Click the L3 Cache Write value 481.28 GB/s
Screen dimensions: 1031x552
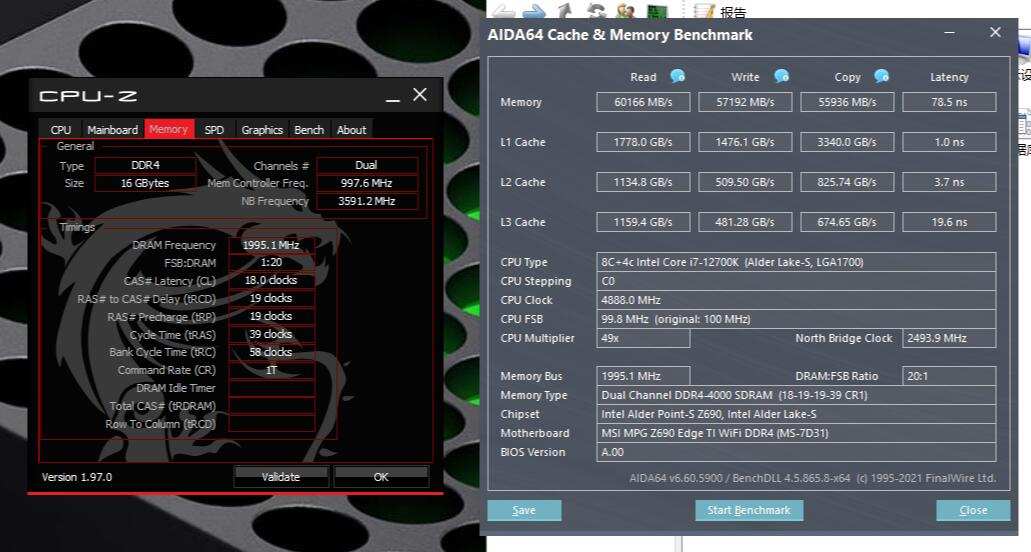click(745, 222)
